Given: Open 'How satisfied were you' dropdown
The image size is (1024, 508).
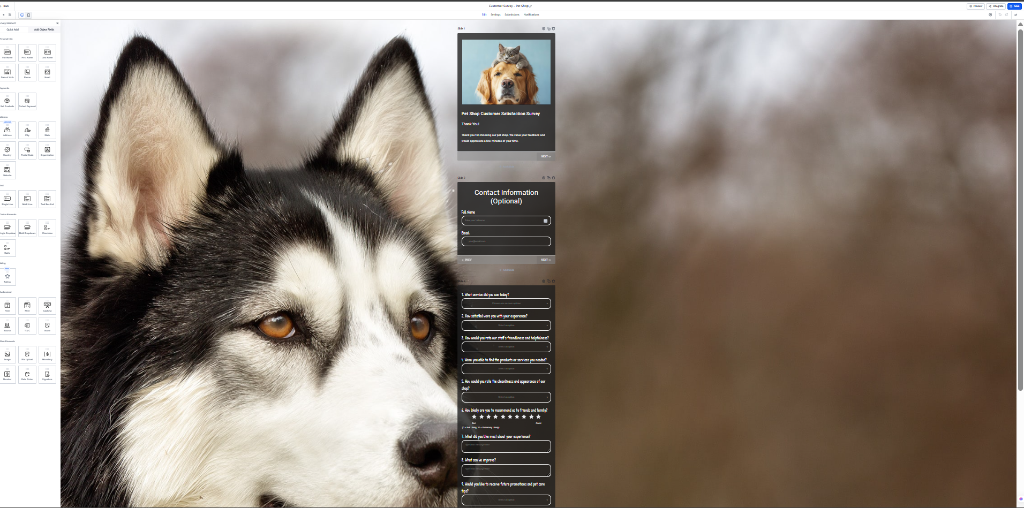Looking at the screenshot, I should click(506, 325).
